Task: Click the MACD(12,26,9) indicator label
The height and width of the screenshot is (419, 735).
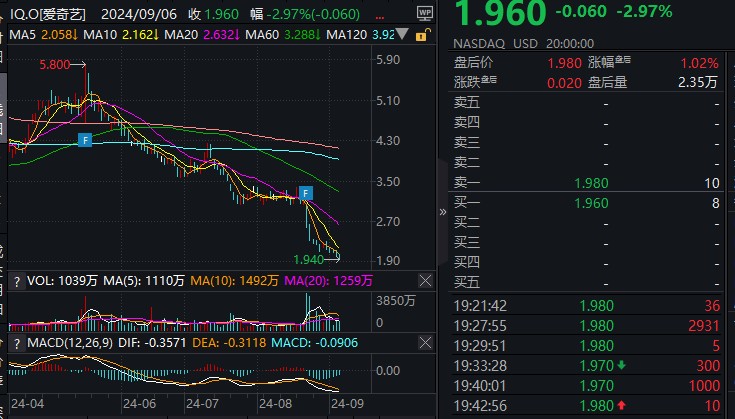Action: pos(70,343)
